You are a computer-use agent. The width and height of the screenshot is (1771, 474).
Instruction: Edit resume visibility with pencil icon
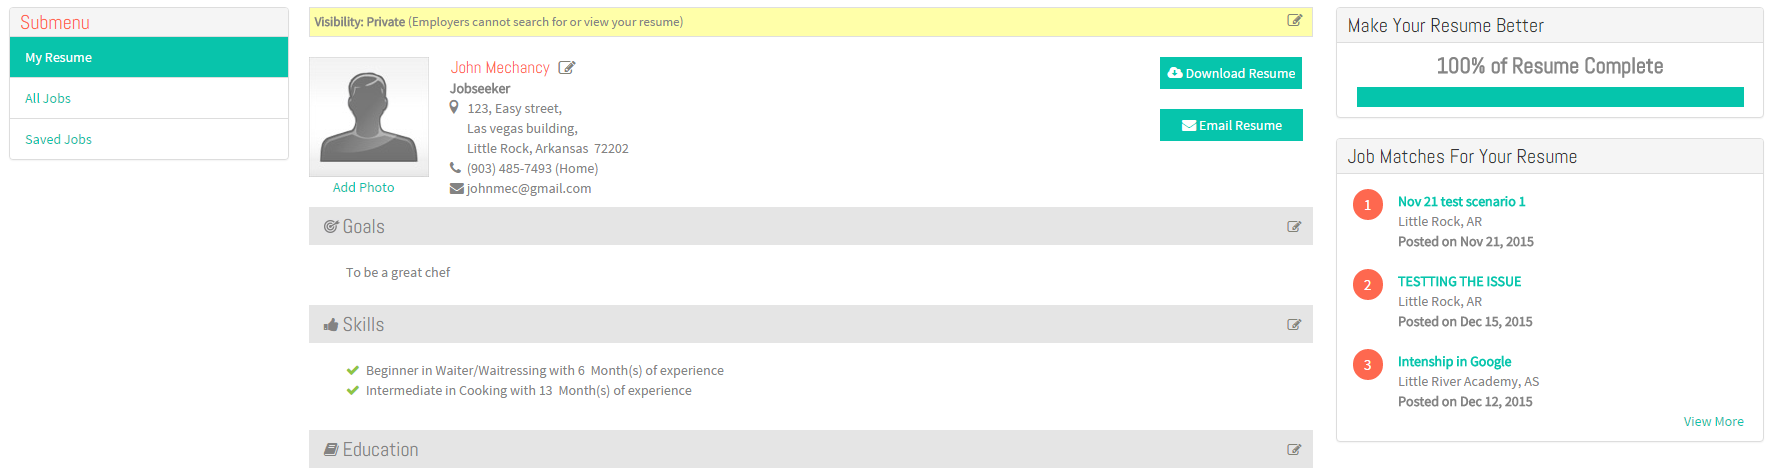coord(1294,21)
